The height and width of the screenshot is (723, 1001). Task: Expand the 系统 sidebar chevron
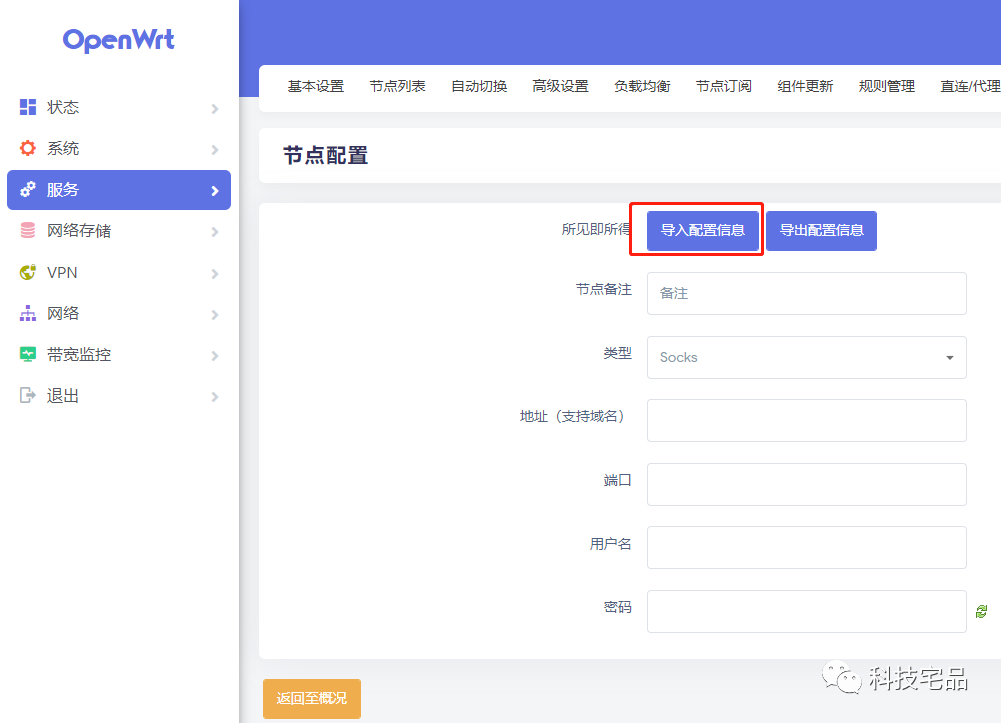pos(214,148)
